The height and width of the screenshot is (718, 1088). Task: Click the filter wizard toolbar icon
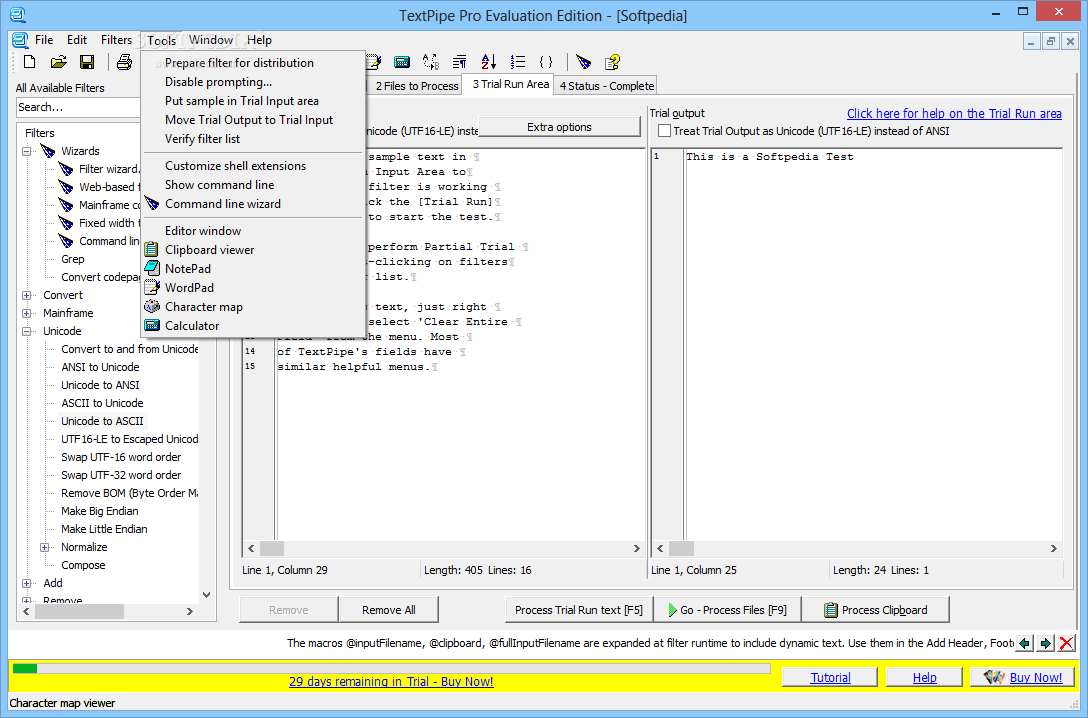point(584,62)
